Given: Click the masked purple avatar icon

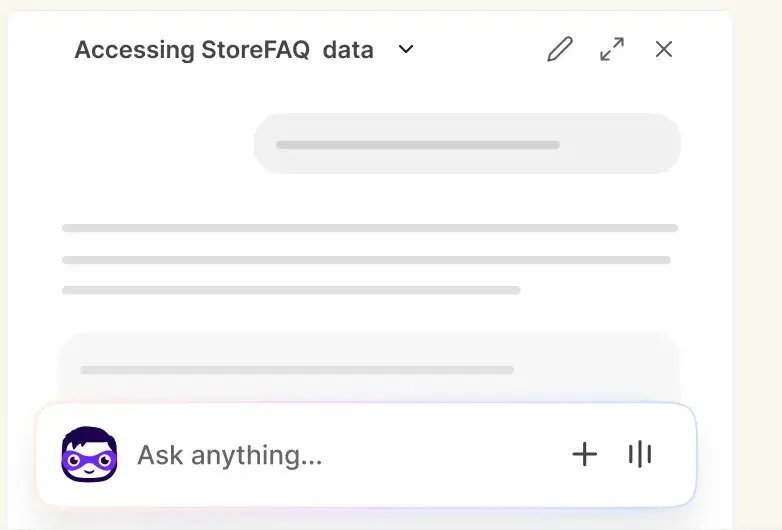Looking at the screenshot, I should (89, 454).
